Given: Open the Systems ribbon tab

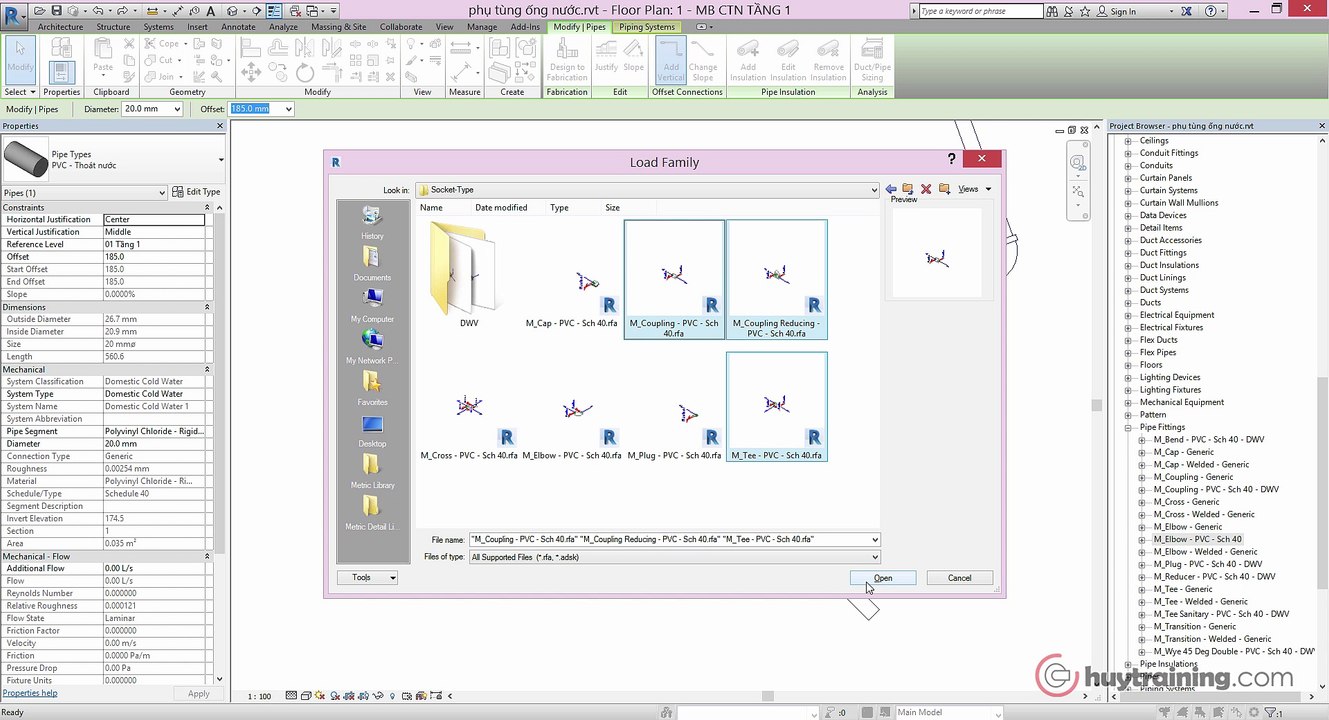Looking at the screenshot, I should click(158, 27).
